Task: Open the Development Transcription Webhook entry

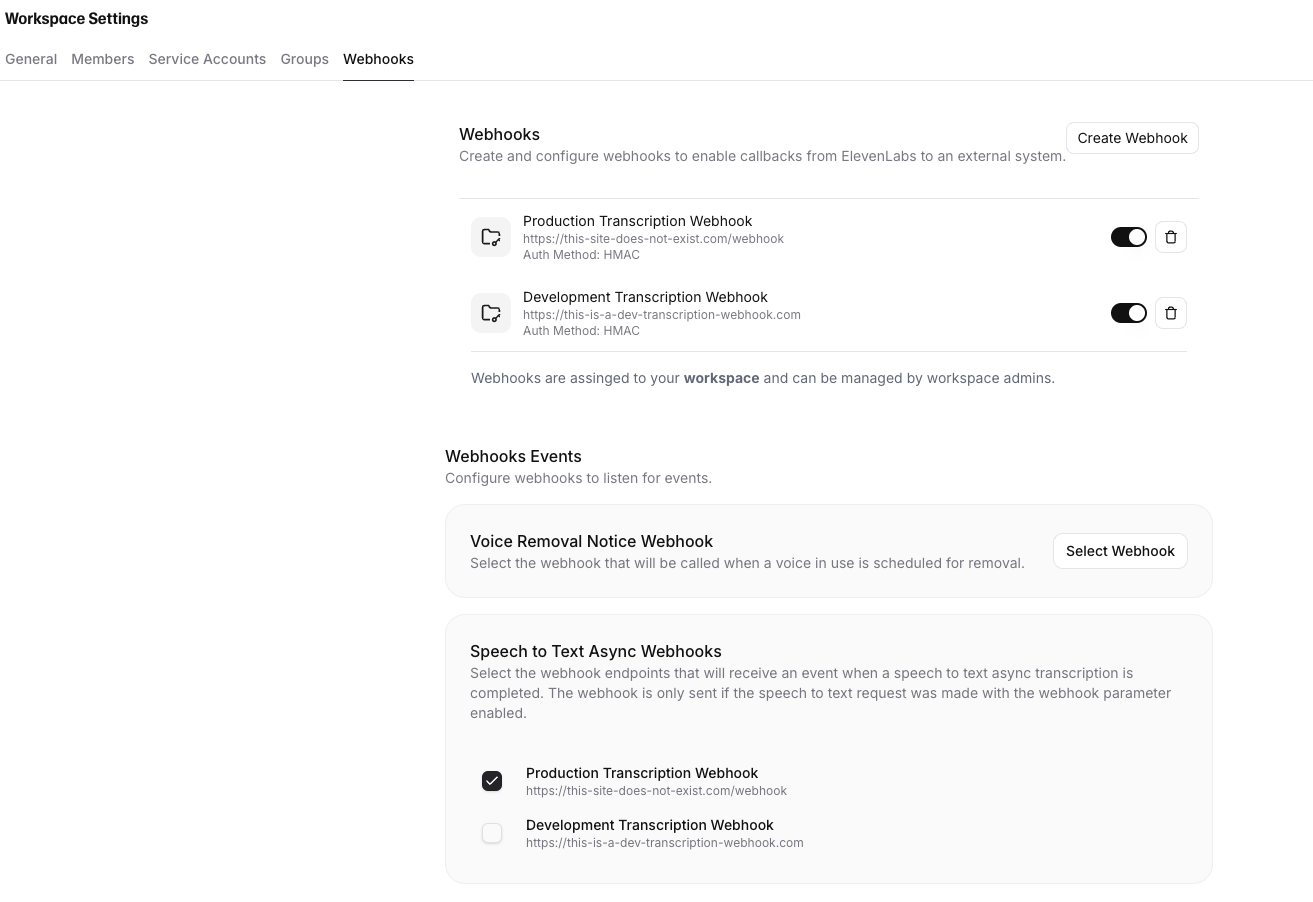Action: coord(645,297)
